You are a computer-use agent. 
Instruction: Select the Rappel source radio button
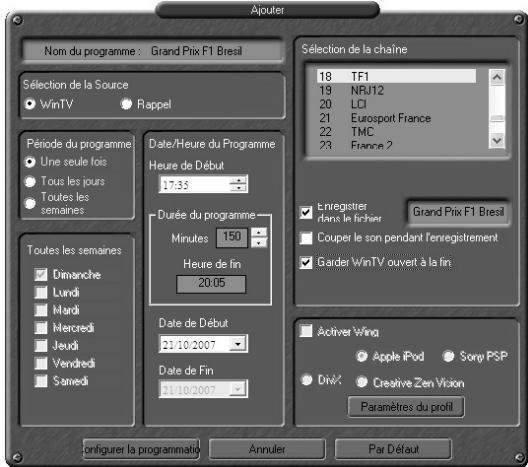(x=126, y=104)
